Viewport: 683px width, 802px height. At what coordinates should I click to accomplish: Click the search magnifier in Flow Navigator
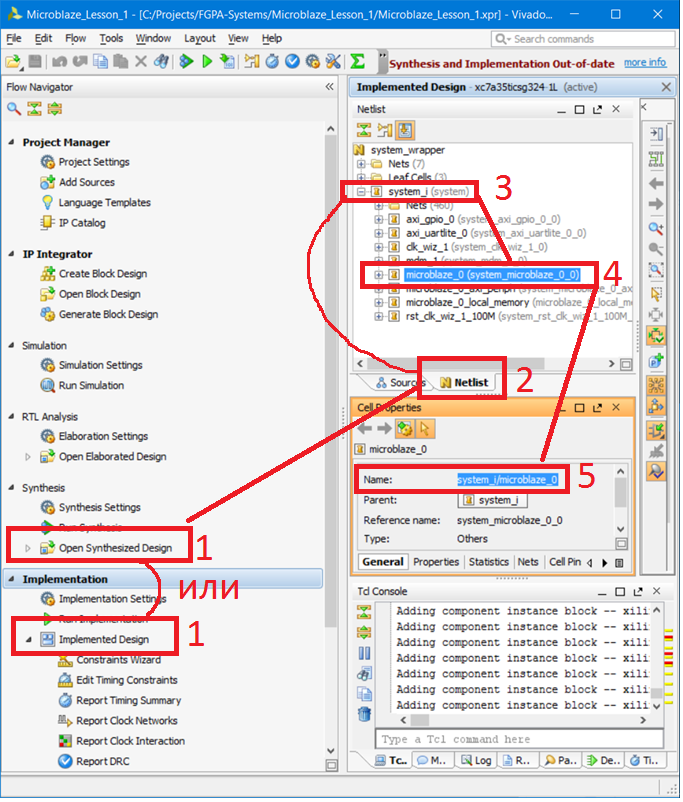pyautogui.click(x=14, y=109)
